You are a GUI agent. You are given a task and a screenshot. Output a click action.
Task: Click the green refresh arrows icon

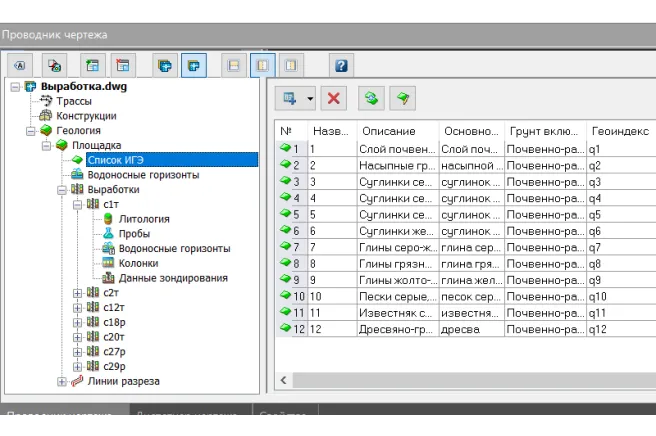coord(370,98)
